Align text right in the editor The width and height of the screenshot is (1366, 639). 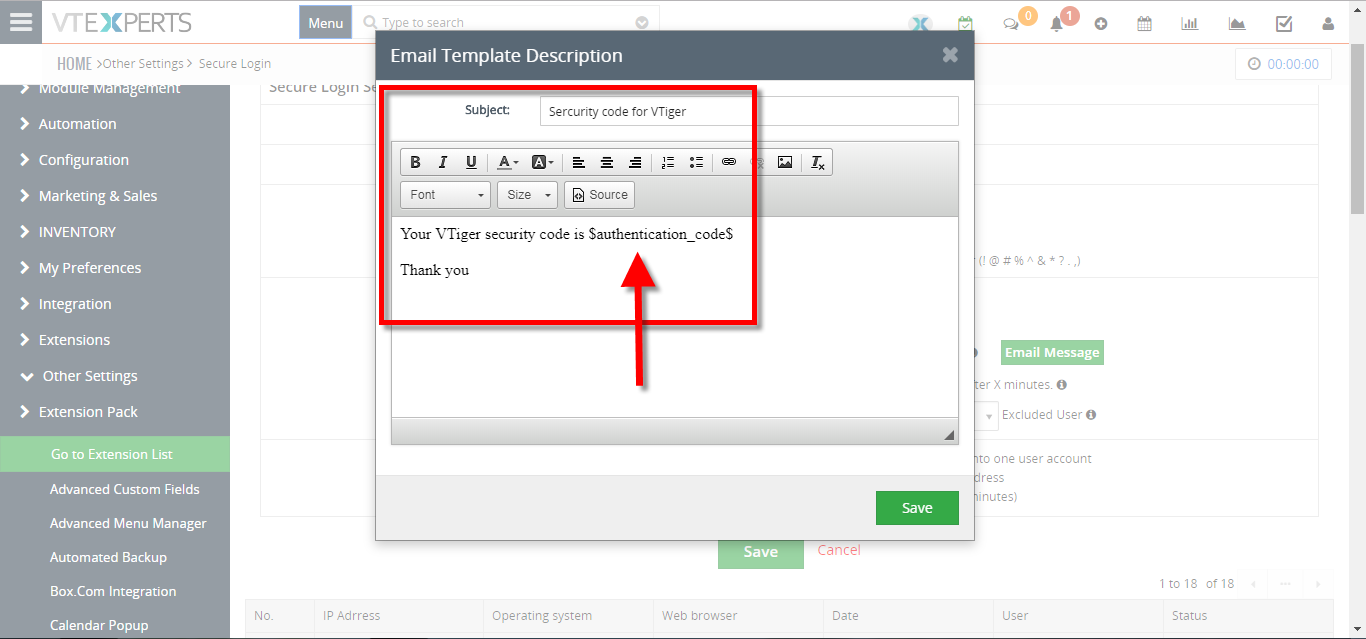click(635, 162)
